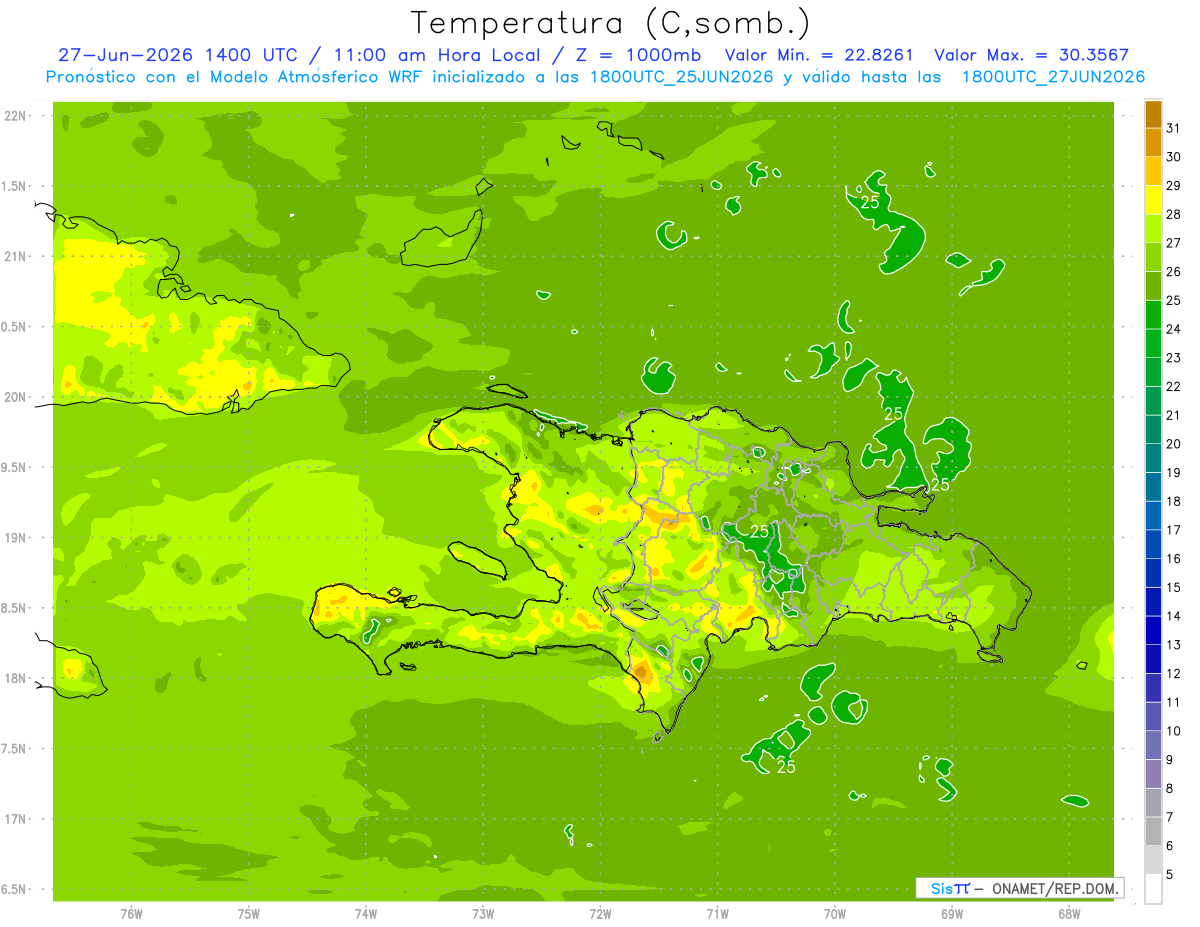This screenshot has height=927, width=1200.
Task: Click the "20N" latitude label
Action: [x=15, y=397]
